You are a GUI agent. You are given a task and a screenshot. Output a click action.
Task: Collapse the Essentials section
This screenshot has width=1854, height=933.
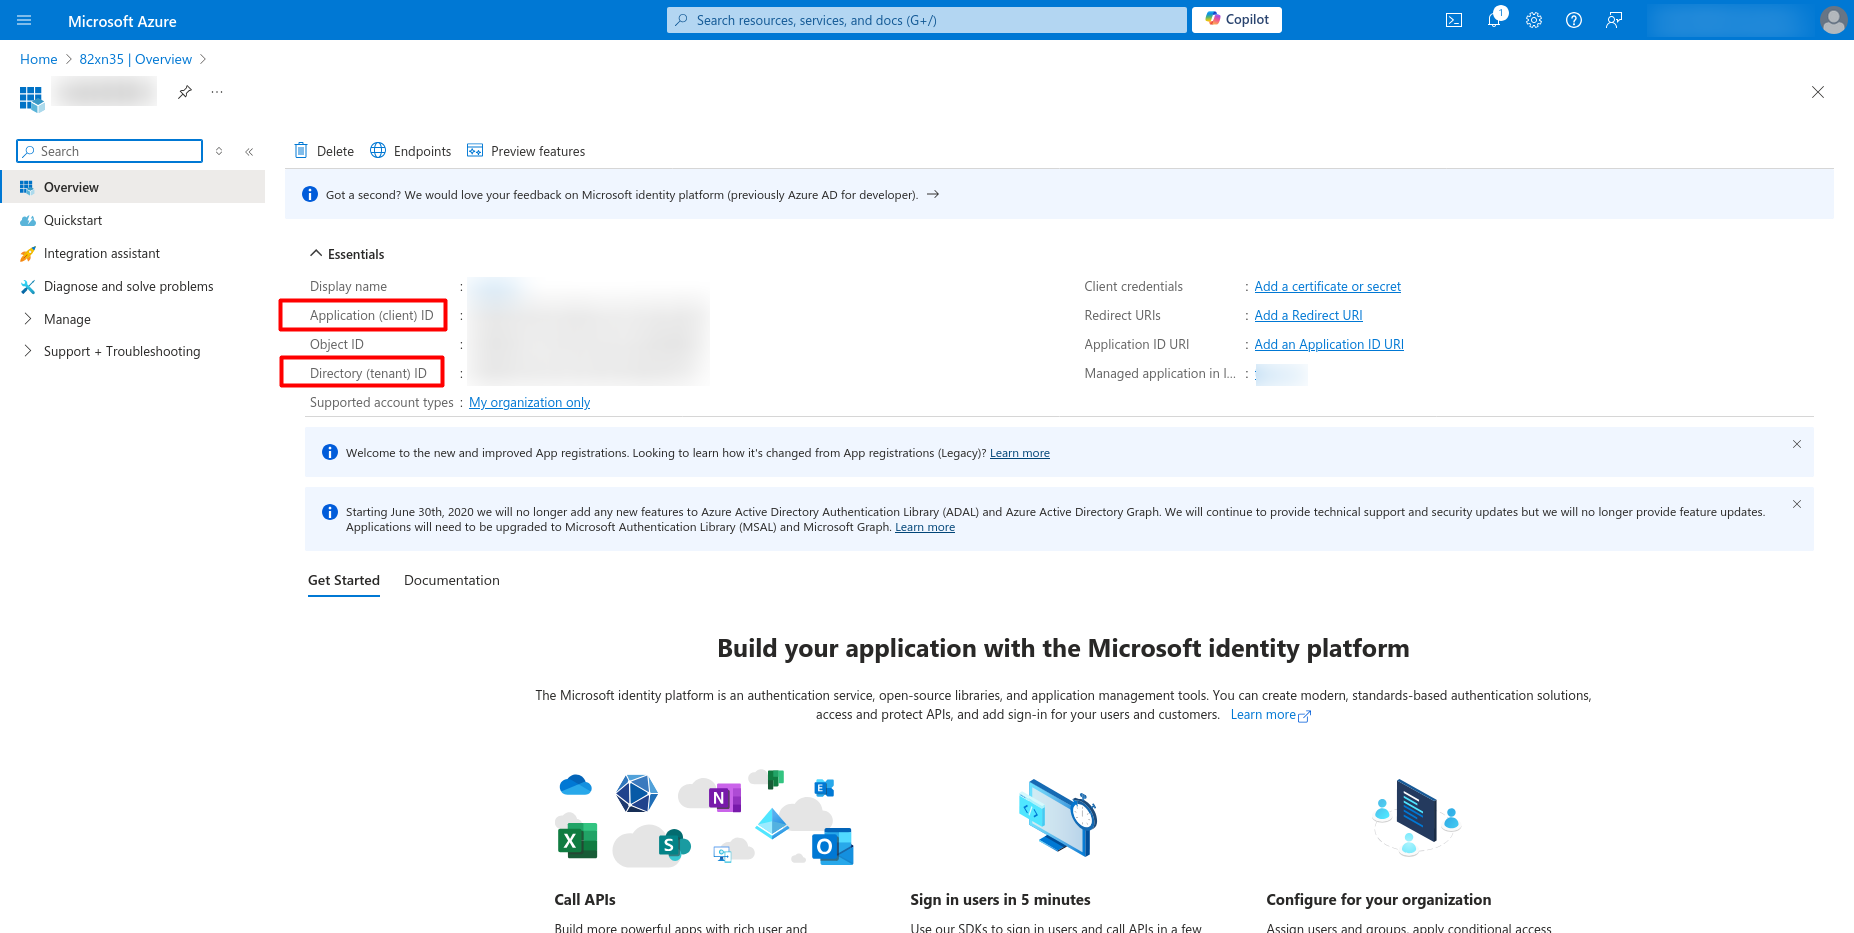coord(316,254)
